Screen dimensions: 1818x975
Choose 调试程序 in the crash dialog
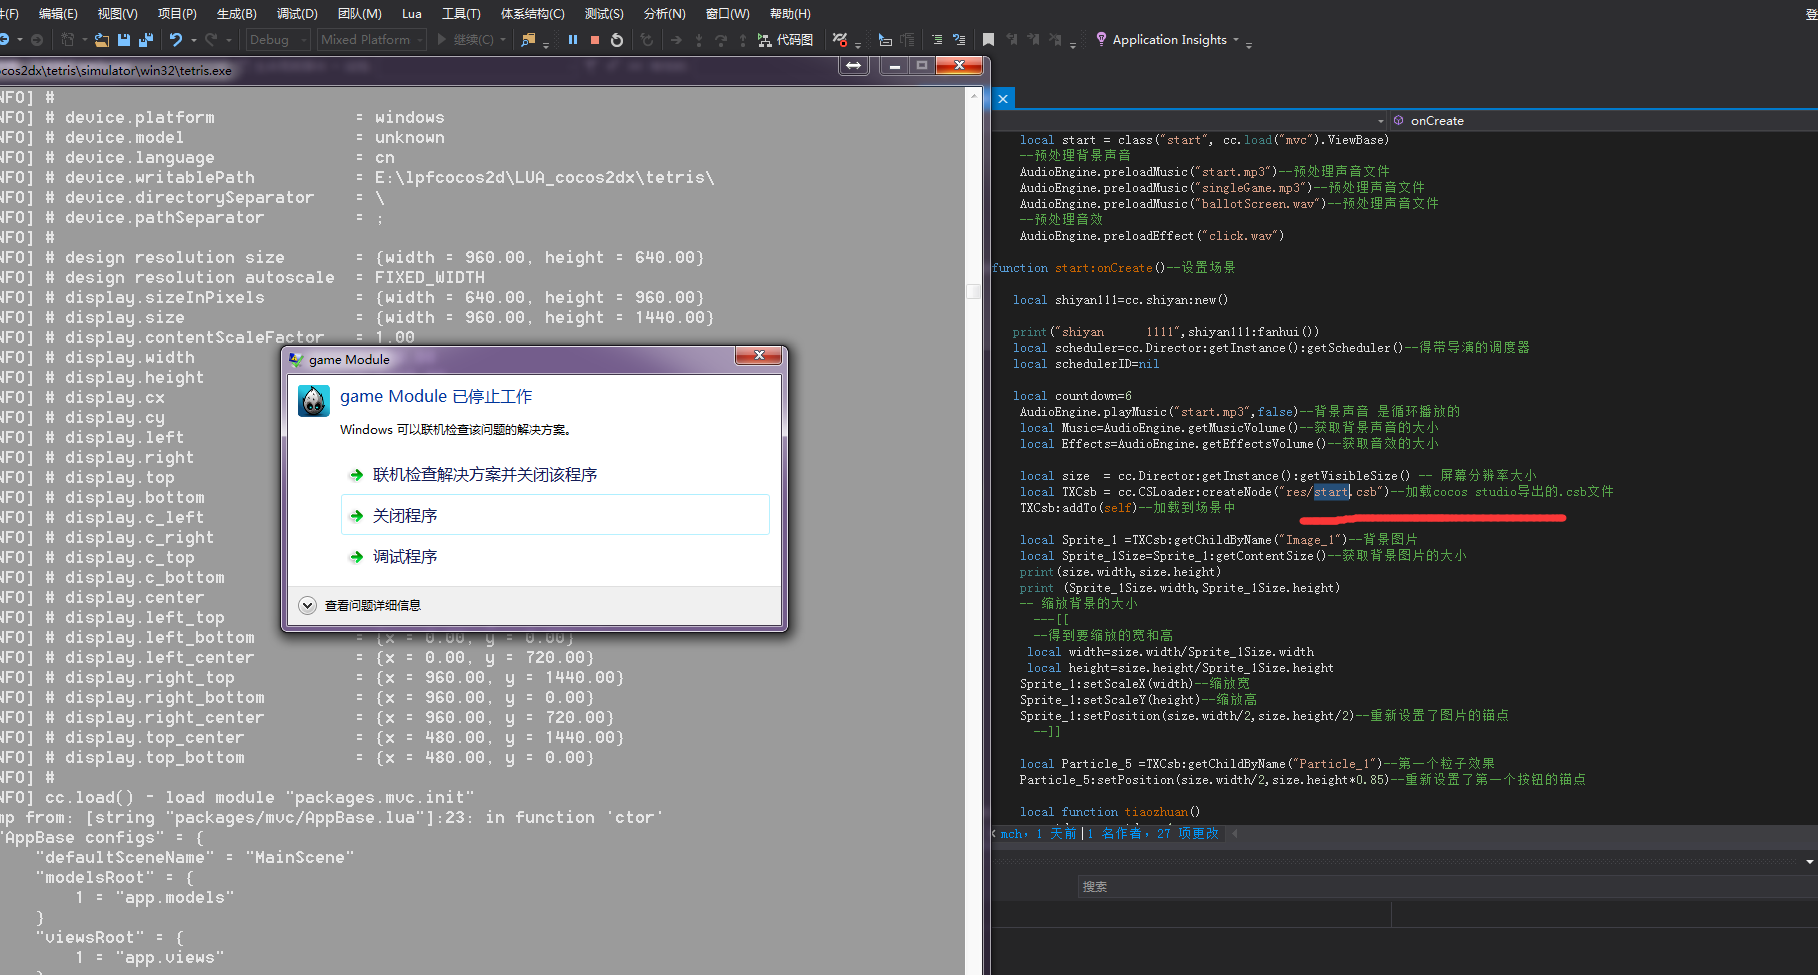tap(405, 557)
